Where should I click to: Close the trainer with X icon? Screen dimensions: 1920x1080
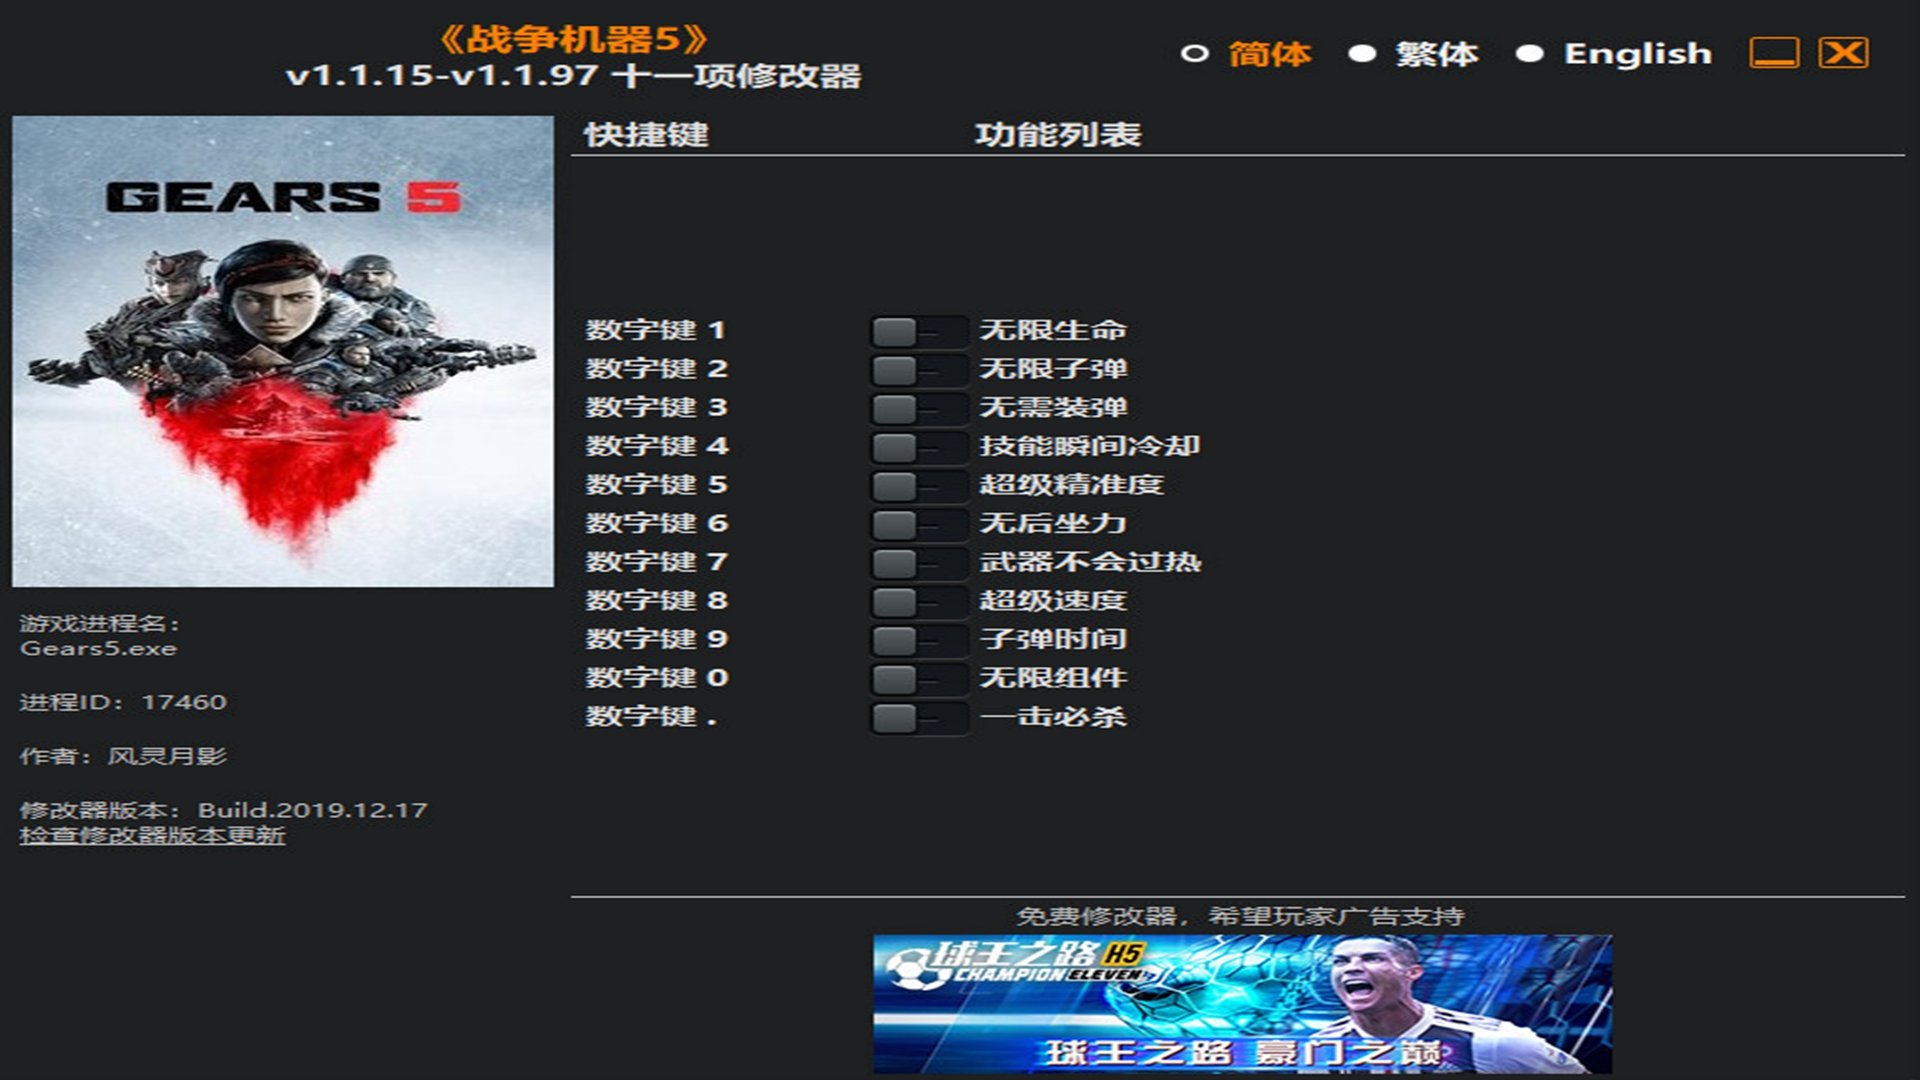[x=1843, y=53]
